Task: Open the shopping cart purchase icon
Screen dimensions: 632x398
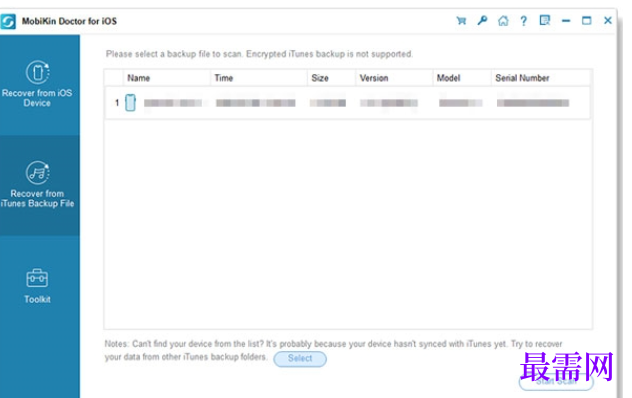Action: (x=461, y=21)
